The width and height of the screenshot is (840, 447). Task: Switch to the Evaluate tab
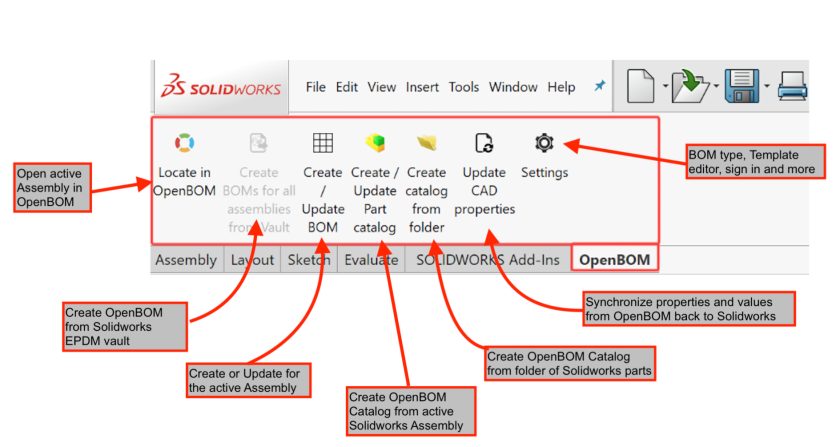pyautogui.click(x=371, y=260)
